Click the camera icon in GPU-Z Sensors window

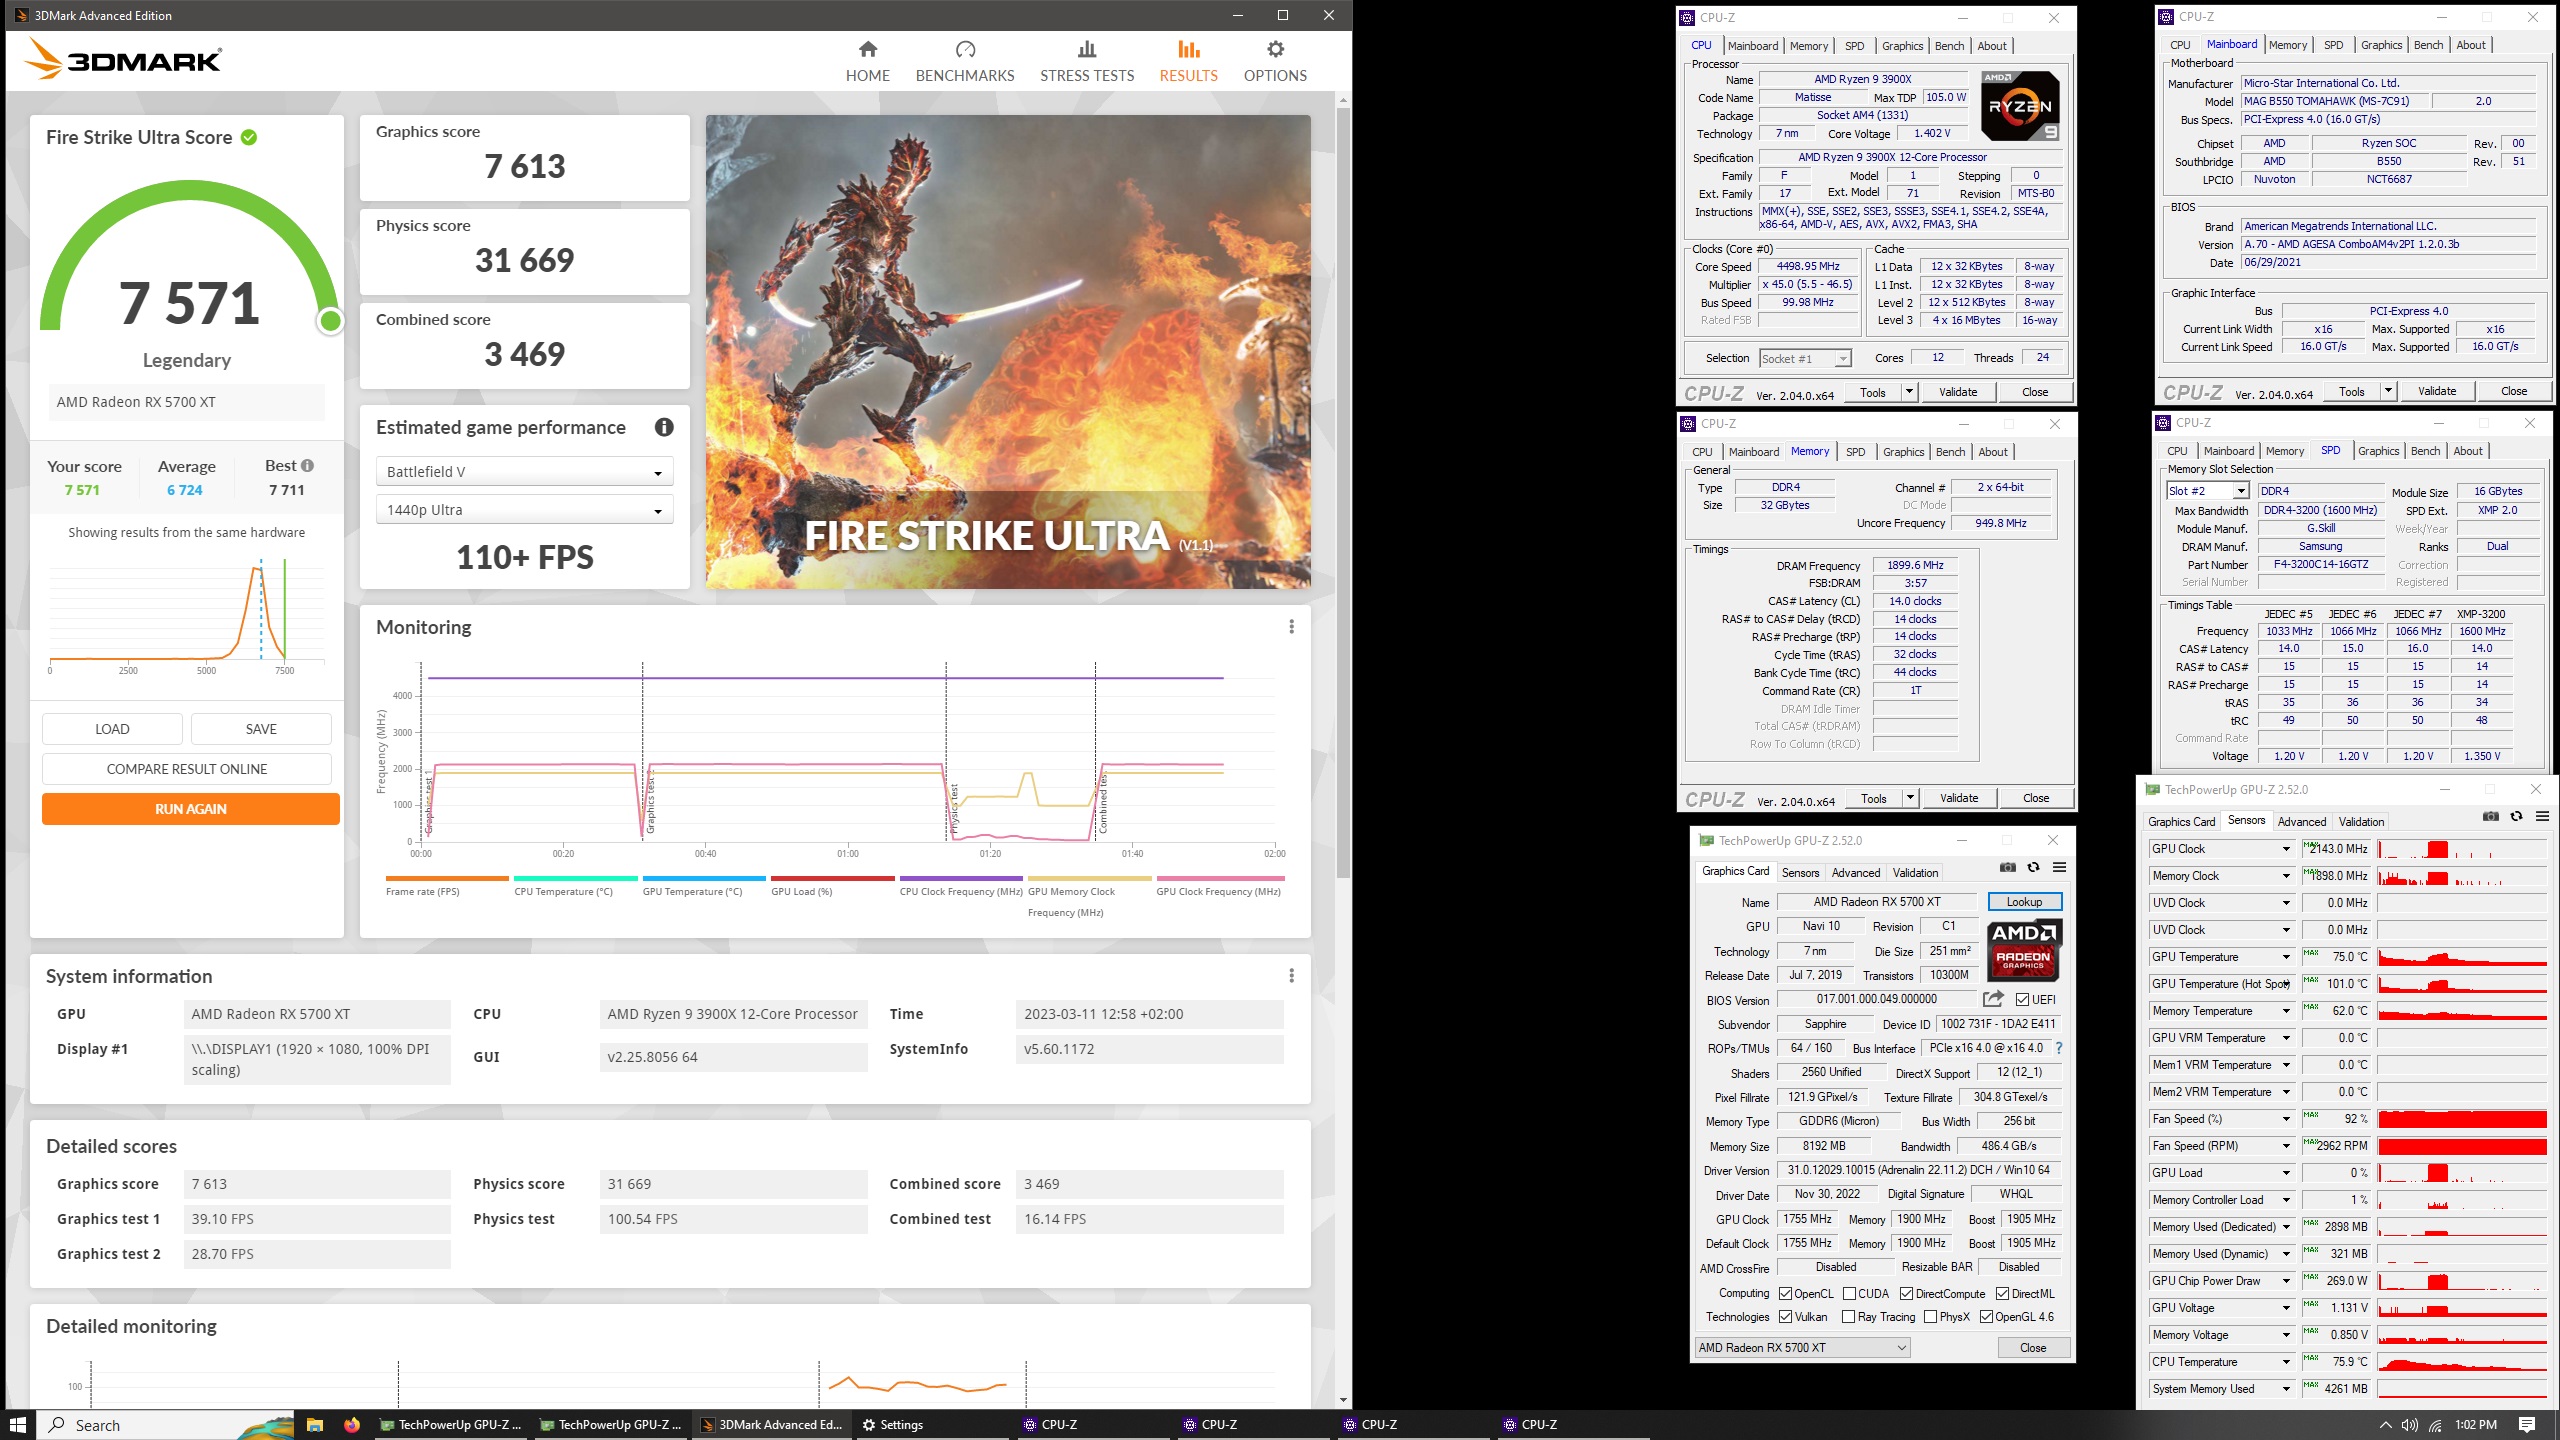pyautogui.click(x=2490, y=816)
